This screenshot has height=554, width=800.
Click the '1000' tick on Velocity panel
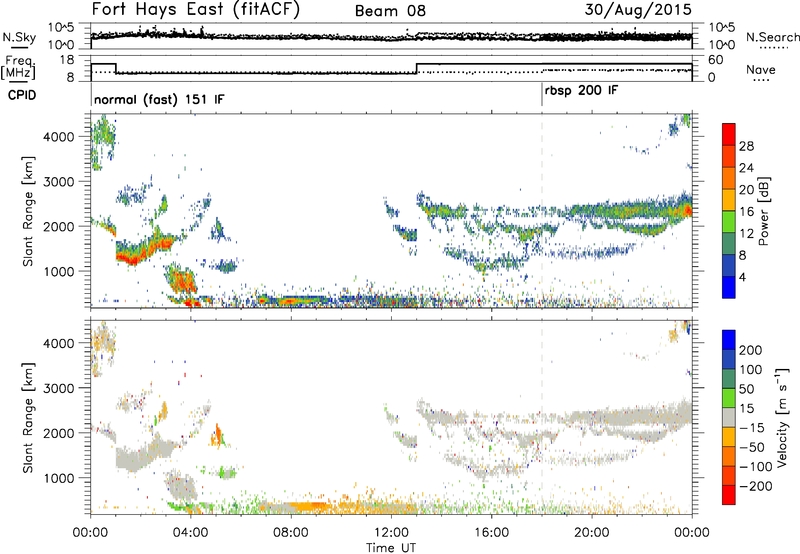click(x=58, y=478)
